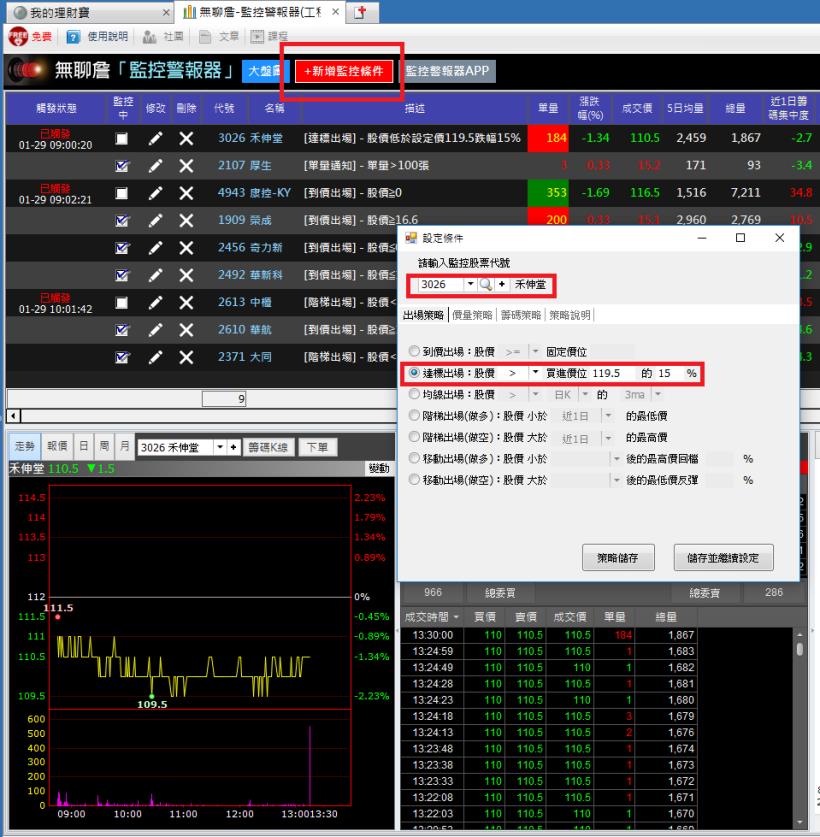This screenshot has height=837, width=820.
Task: Switch to 策略說明 tab
Action: 569,315
